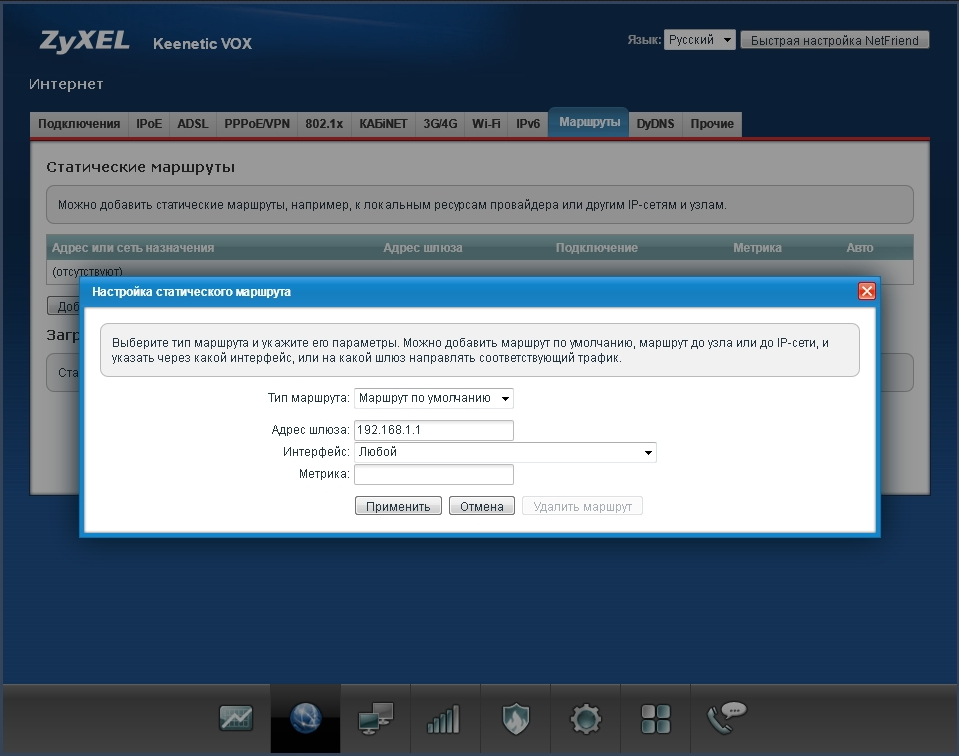959x756 pixels.
Task: Open the home network computers icon
Action: click(x=376, y=718)
